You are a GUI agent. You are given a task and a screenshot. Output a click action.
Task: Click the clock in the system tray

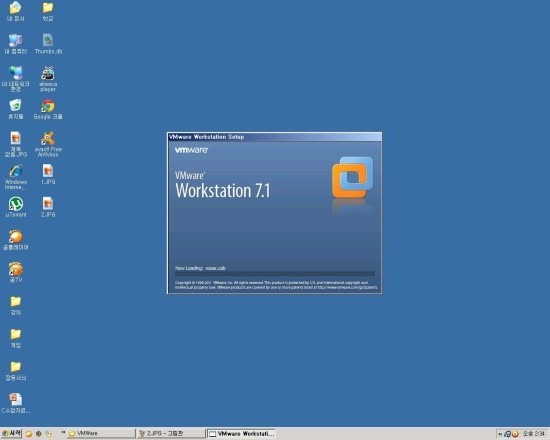(x=534, y=434)
